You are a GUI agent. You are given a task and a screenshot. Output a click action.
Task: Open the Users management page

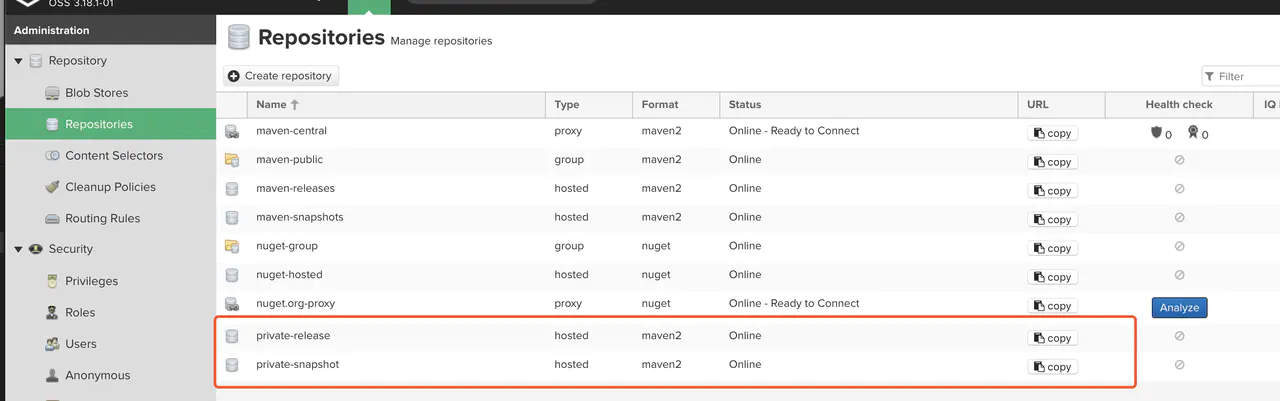tap(80, 344)
